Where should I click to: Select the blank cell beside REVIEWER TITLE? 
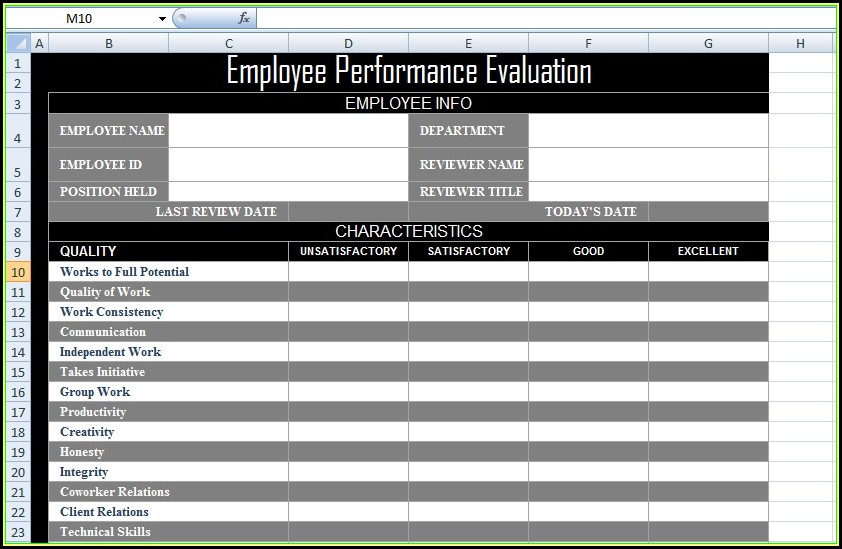tap(648, 192)
